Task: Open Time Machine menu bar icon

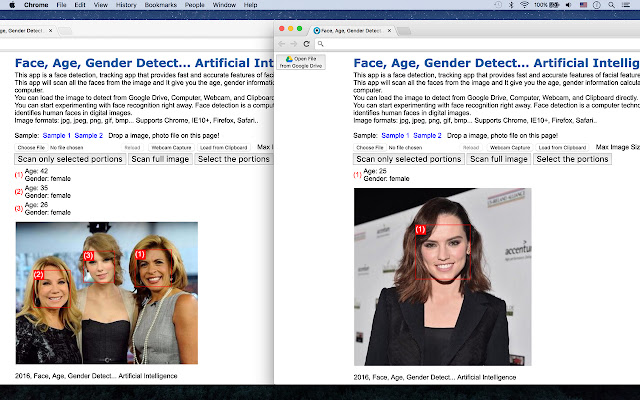Action: (498, 5)
